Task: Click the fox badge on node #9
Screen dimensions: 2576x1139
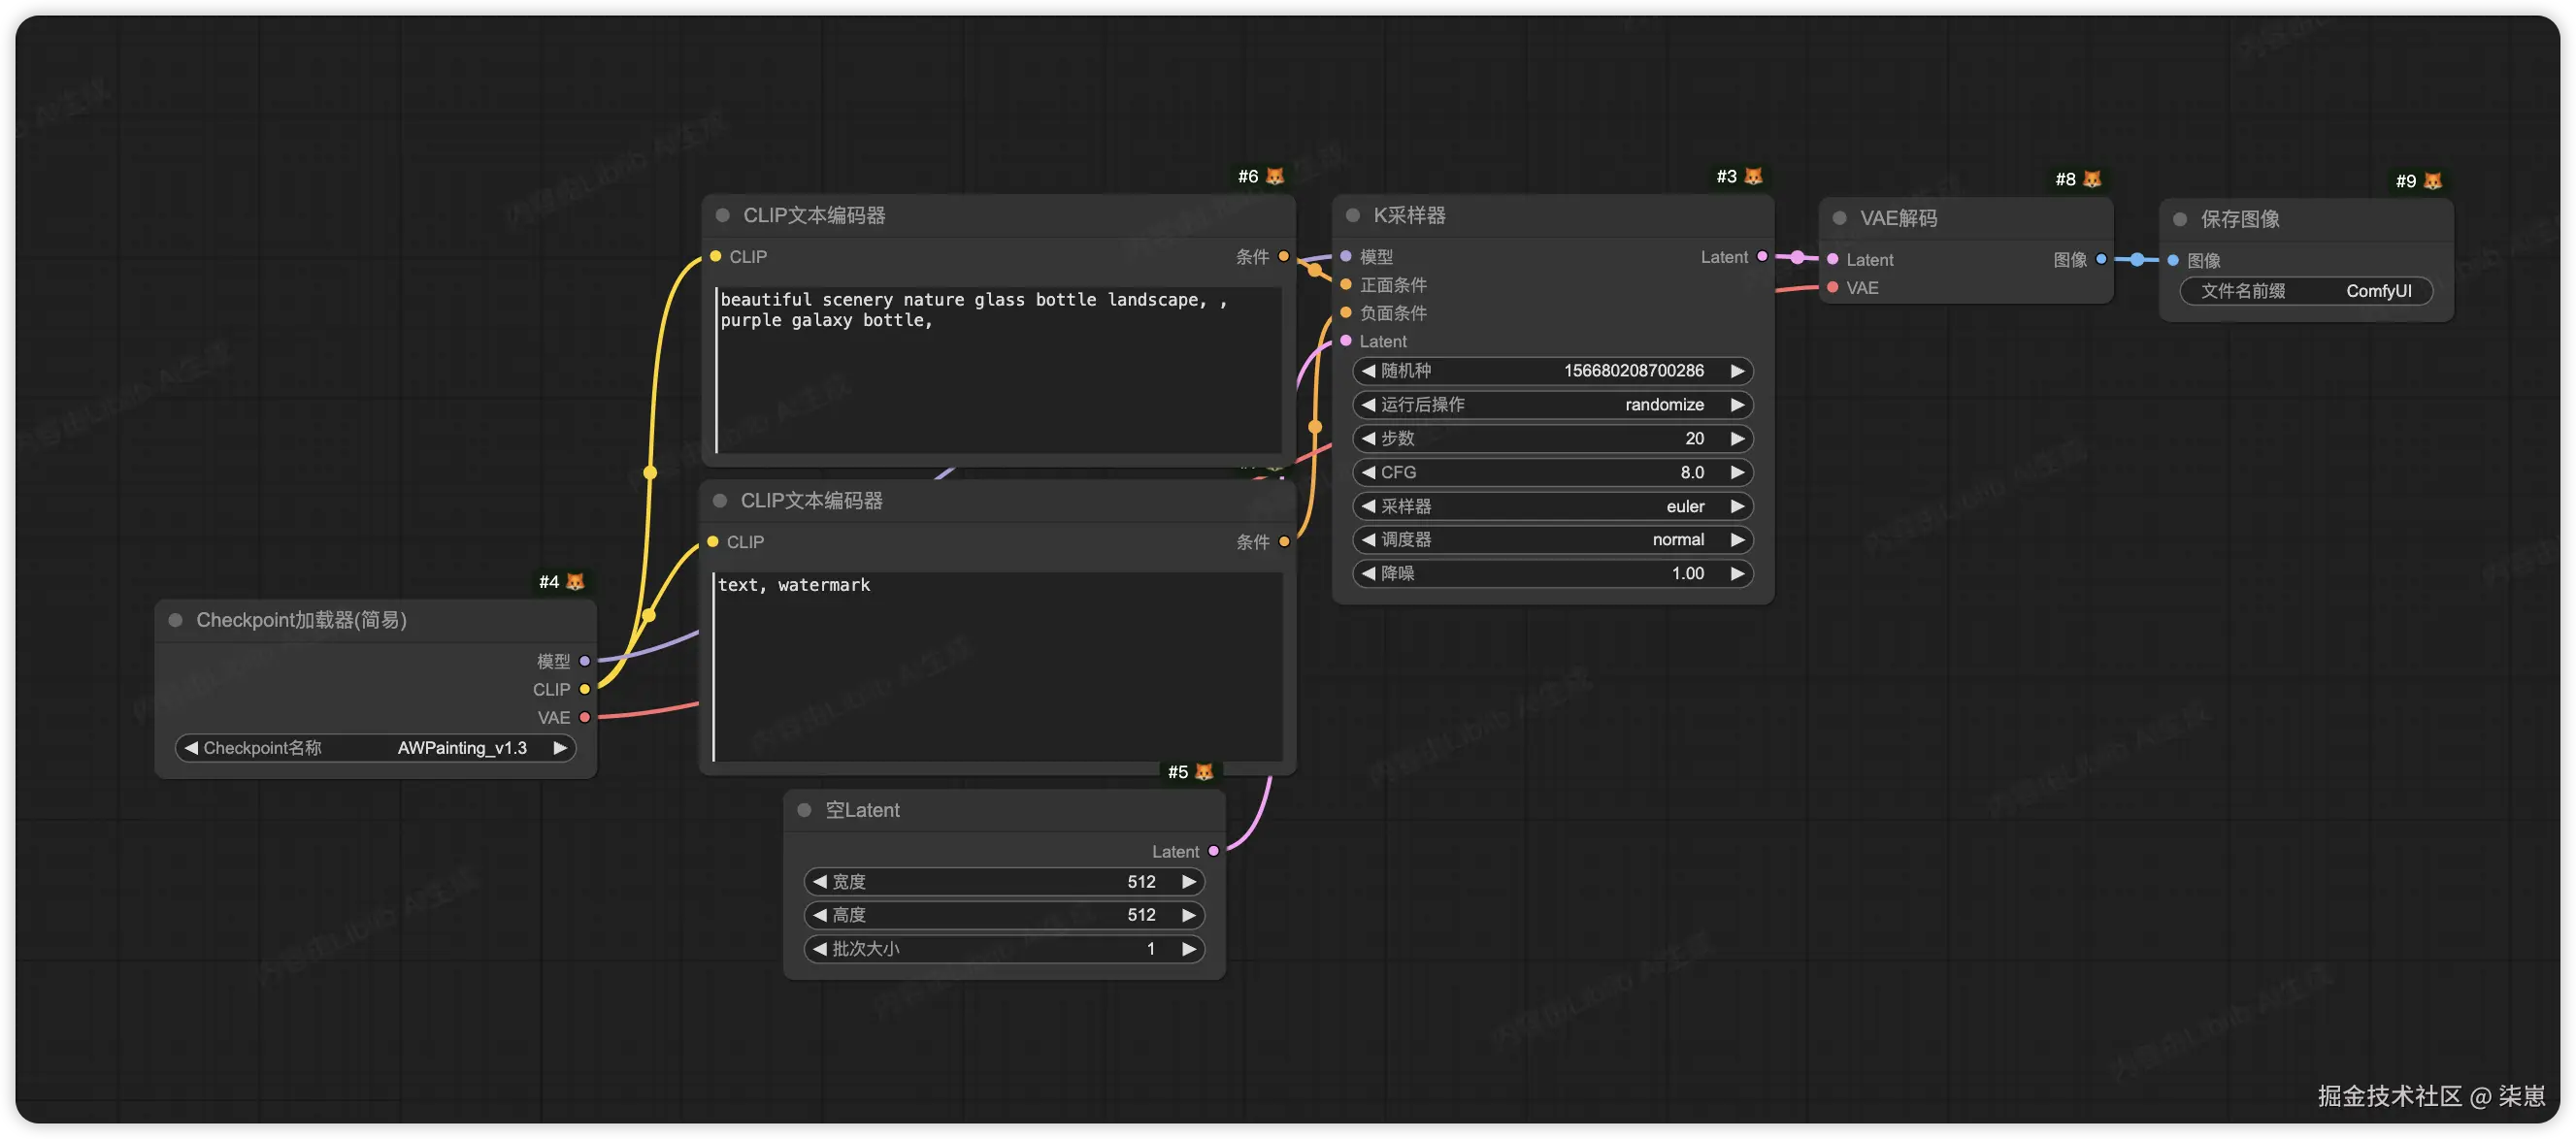Action: click(x=2433, y=181)
